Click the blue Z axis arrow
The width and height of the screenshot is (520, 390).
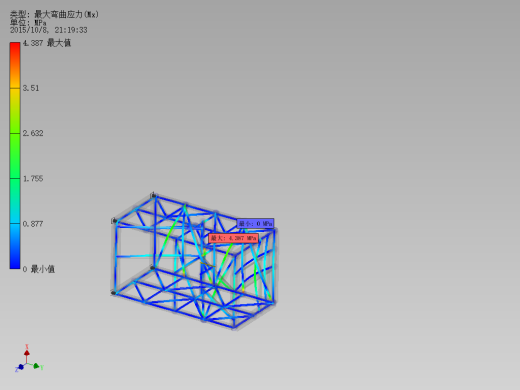pyautogui.click(x=20, y=367)
